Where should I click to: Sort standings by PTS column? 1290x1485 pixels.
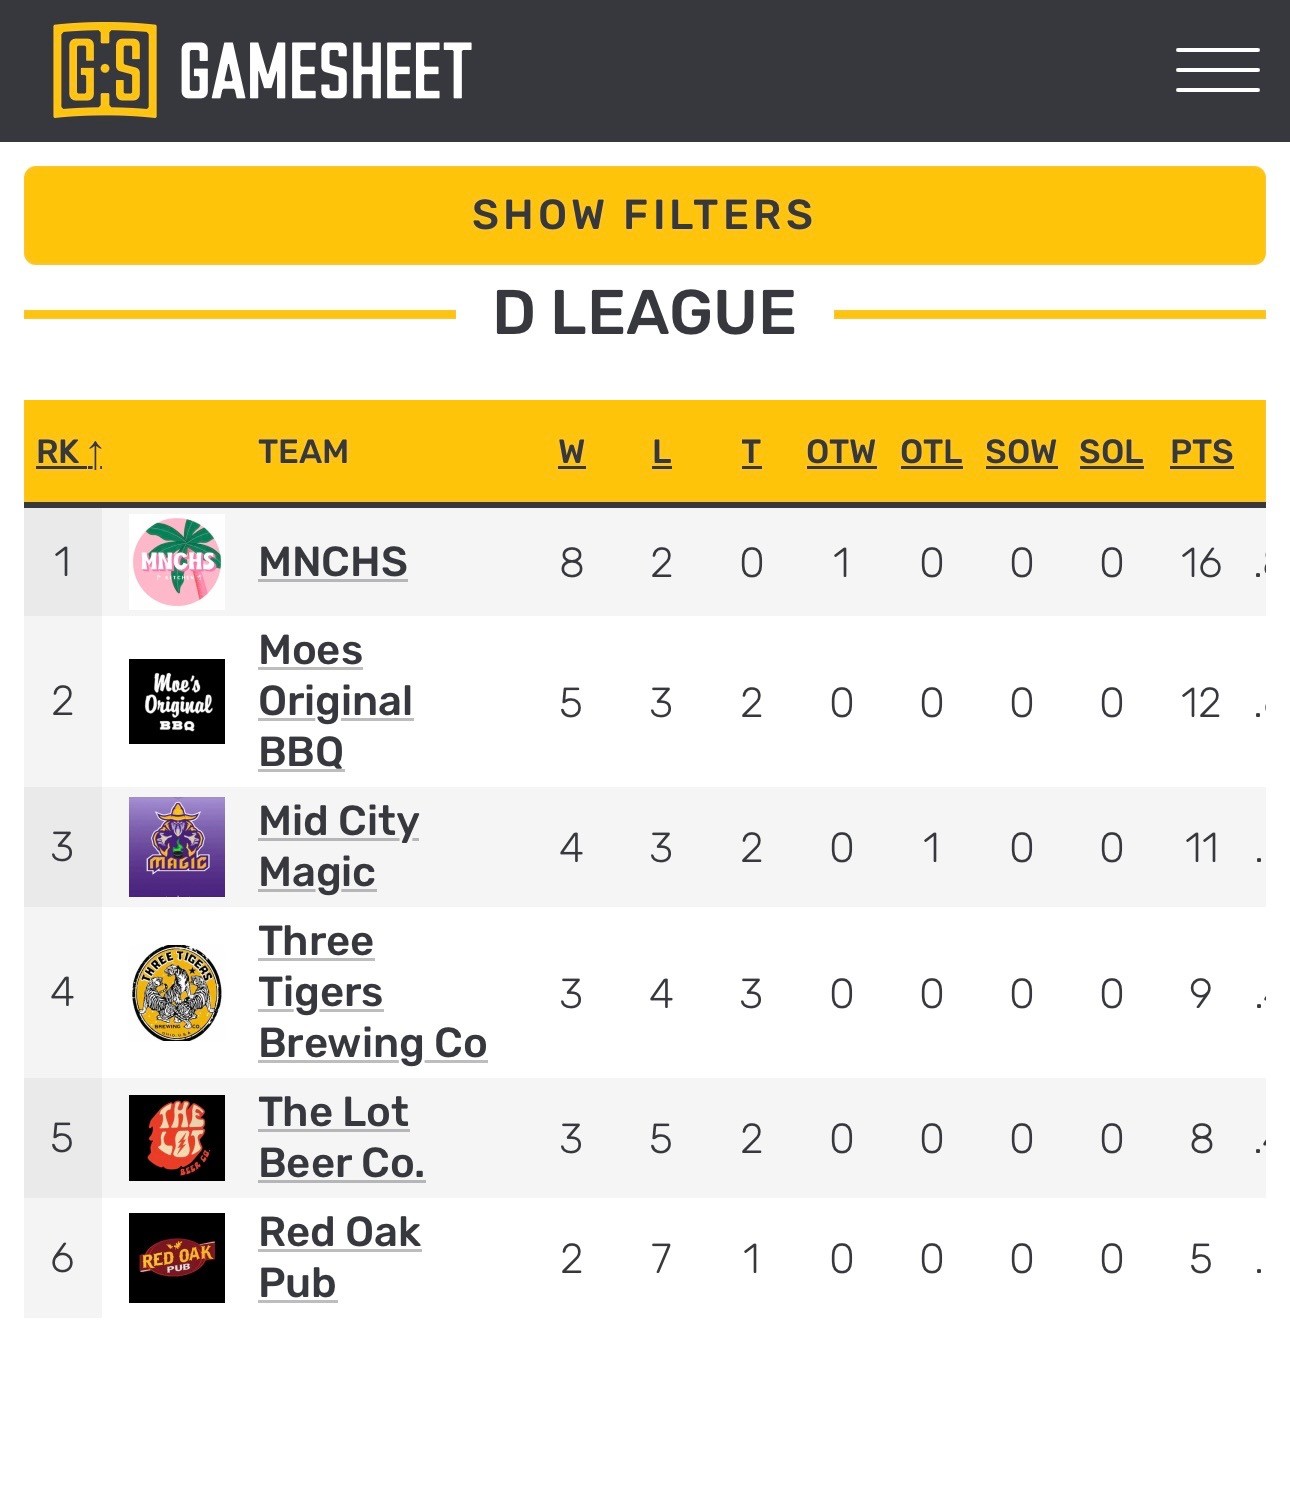click(1201, 452)
